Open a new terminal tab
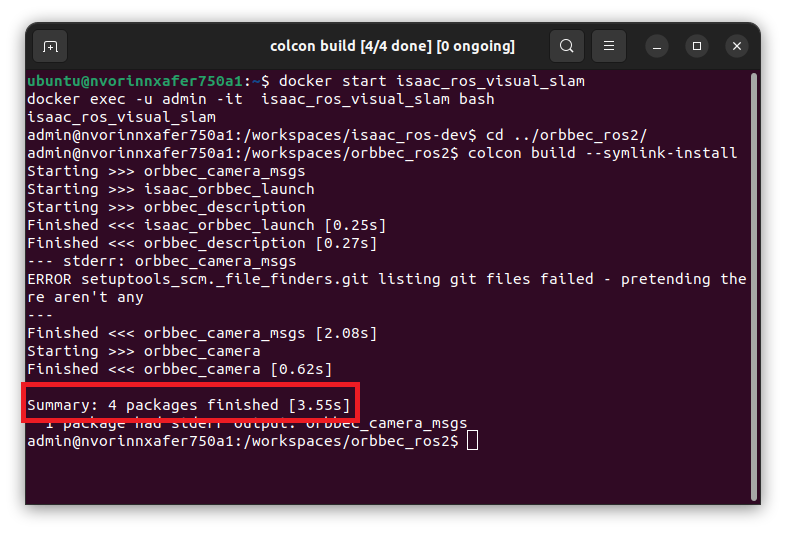The image size is (786, 533). coord(50,46)
